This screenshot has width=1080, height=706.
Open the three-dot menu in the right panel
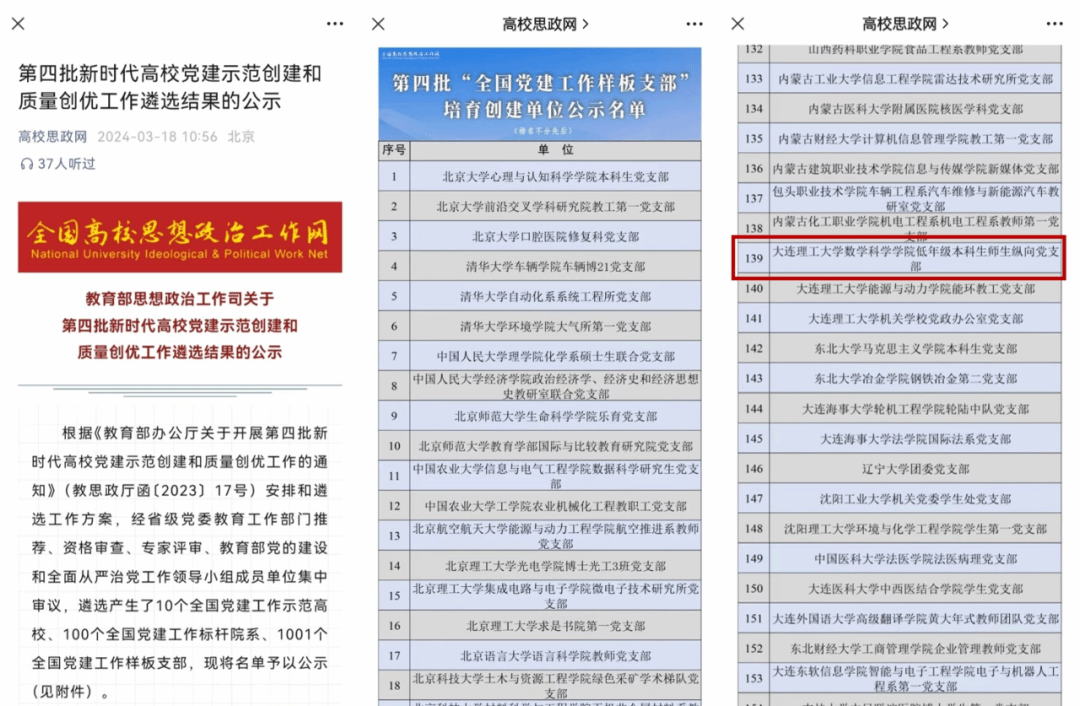(1054, 24)
